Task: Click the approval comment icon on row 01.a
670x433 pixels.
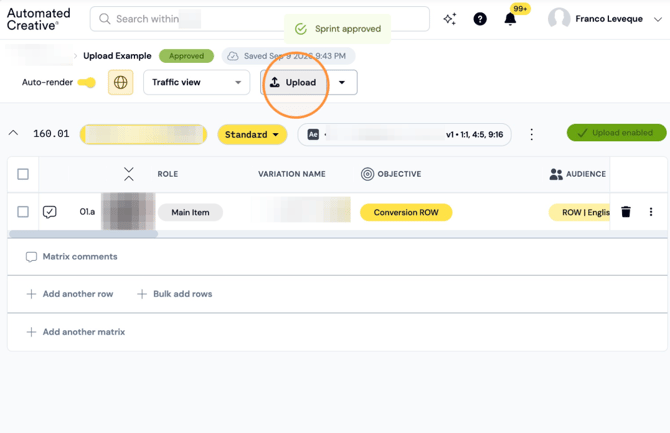Action: [x=50, y=212]
